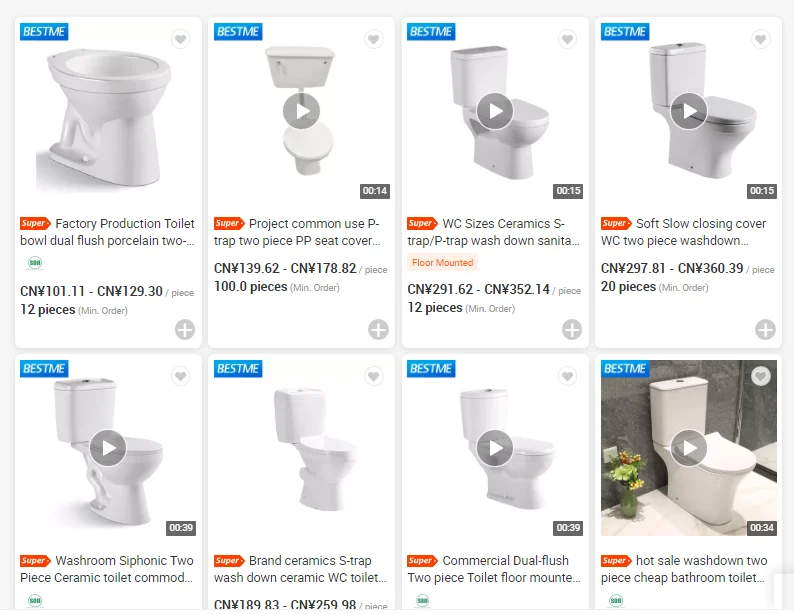
Task: Favorite the WC Sizes Ceramics S-trap toilet
Action: click(567, 39)
